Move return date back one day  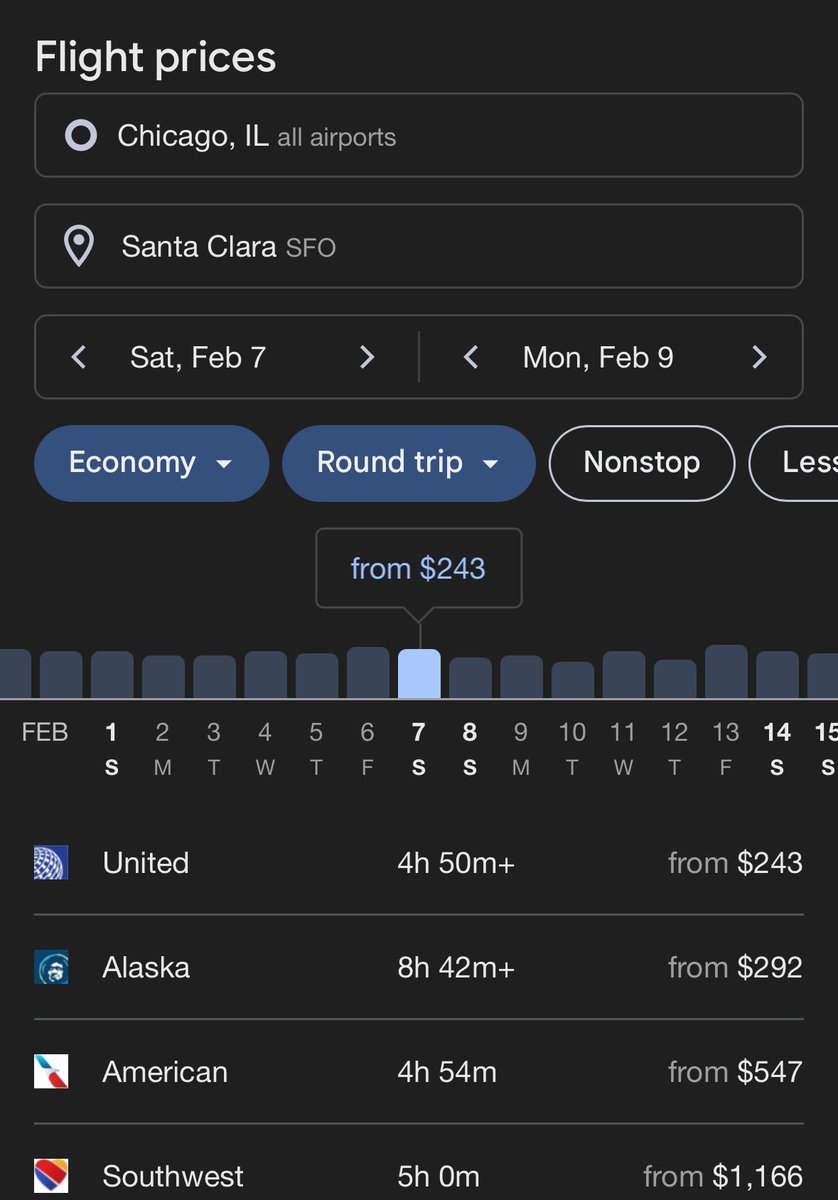(x=471, y=357)
